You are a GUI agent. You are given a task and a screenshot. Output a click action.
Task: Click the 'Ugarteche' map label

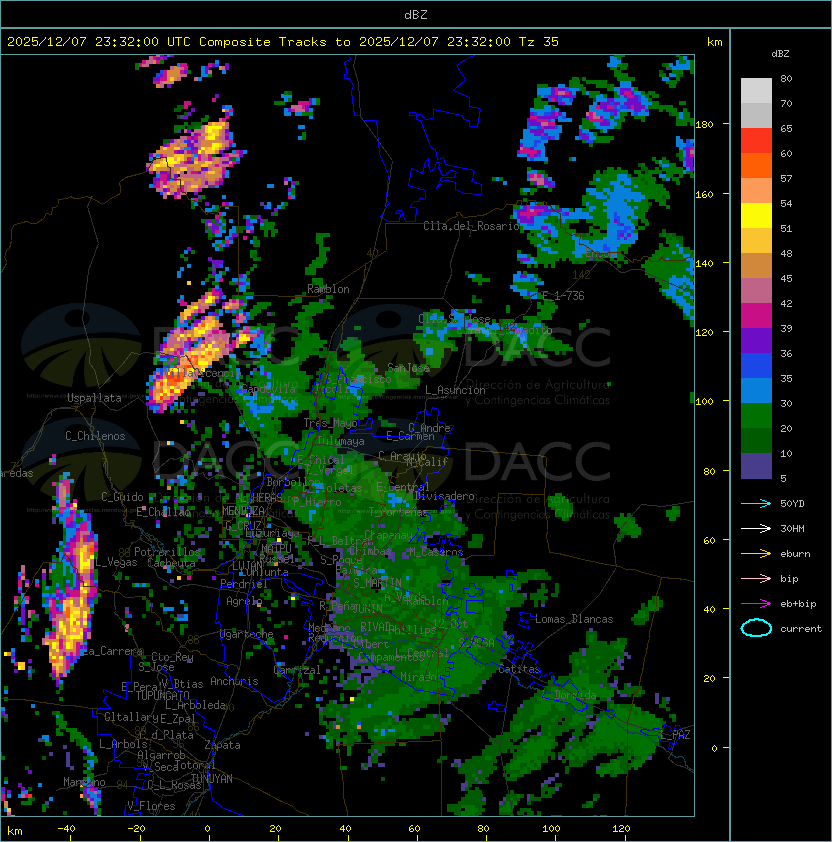pos(246,635)
